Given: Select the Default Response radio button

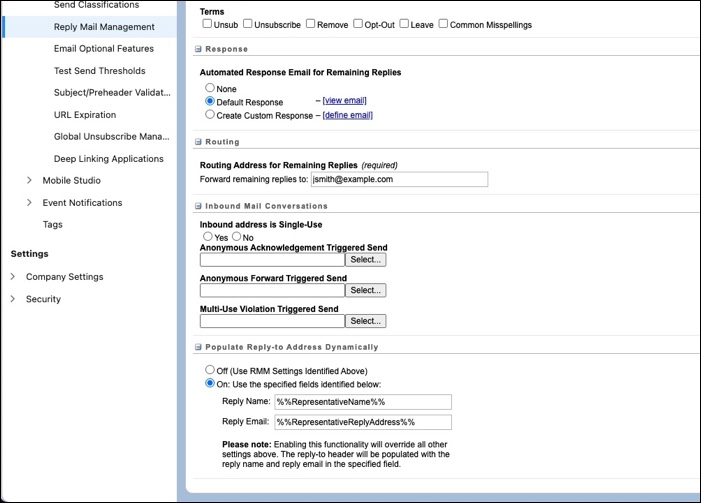Looking at the screenshot, I should click(x=210, y=101).
